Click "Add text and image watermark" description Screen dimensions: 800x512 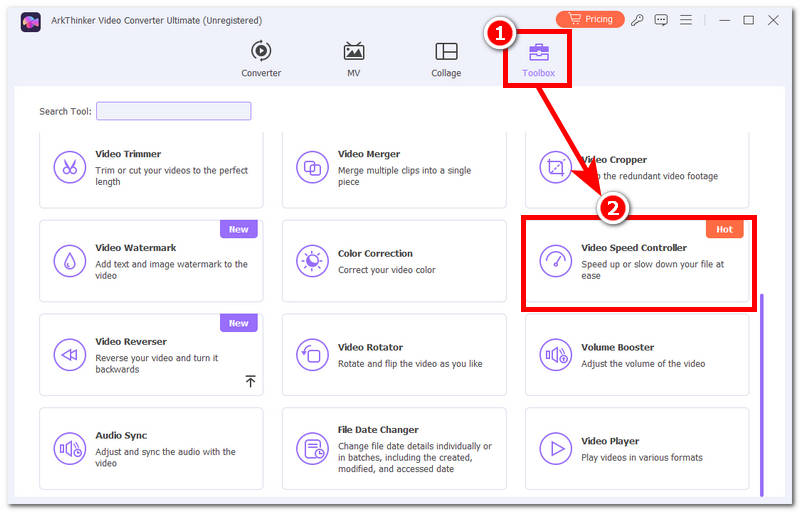pos(171,270)
